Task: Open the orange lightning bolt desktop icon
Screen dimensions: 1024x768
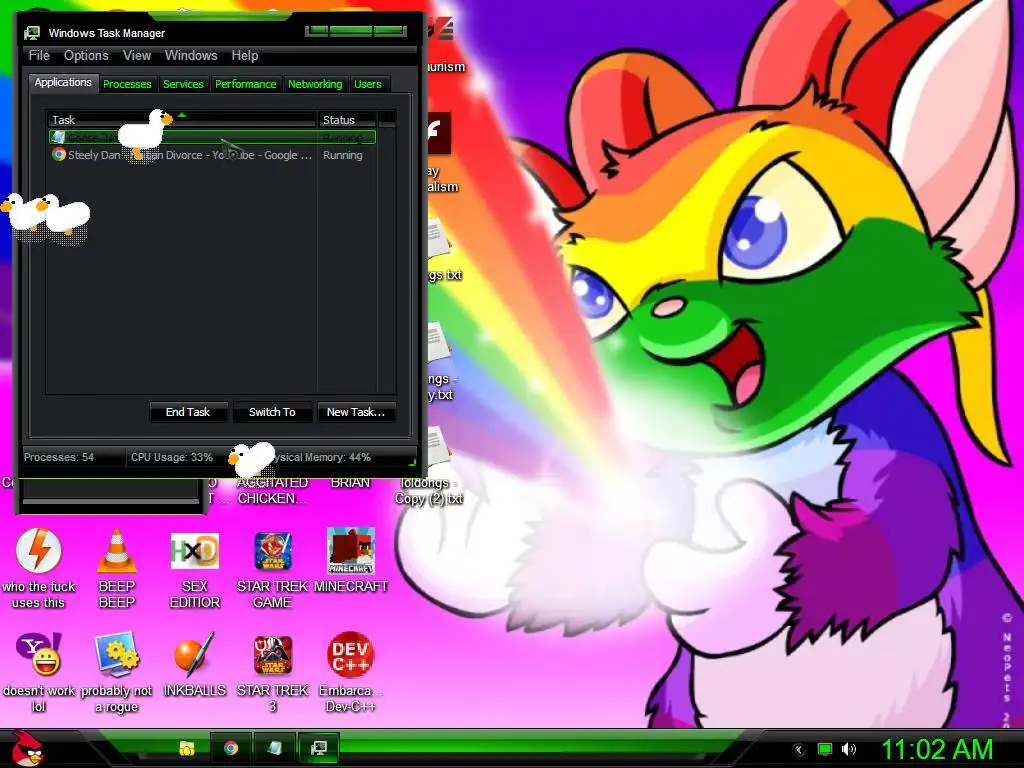Action: (x=39, y=551)
